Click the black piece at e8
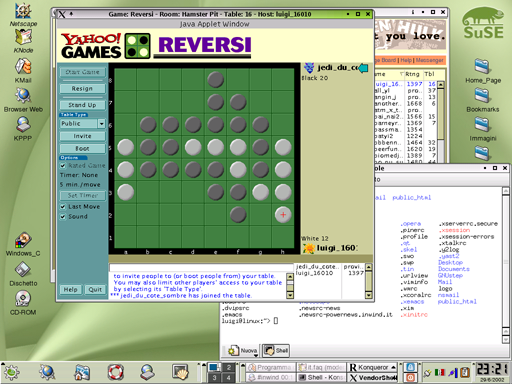Screen dimensions: 512x384 215,80
